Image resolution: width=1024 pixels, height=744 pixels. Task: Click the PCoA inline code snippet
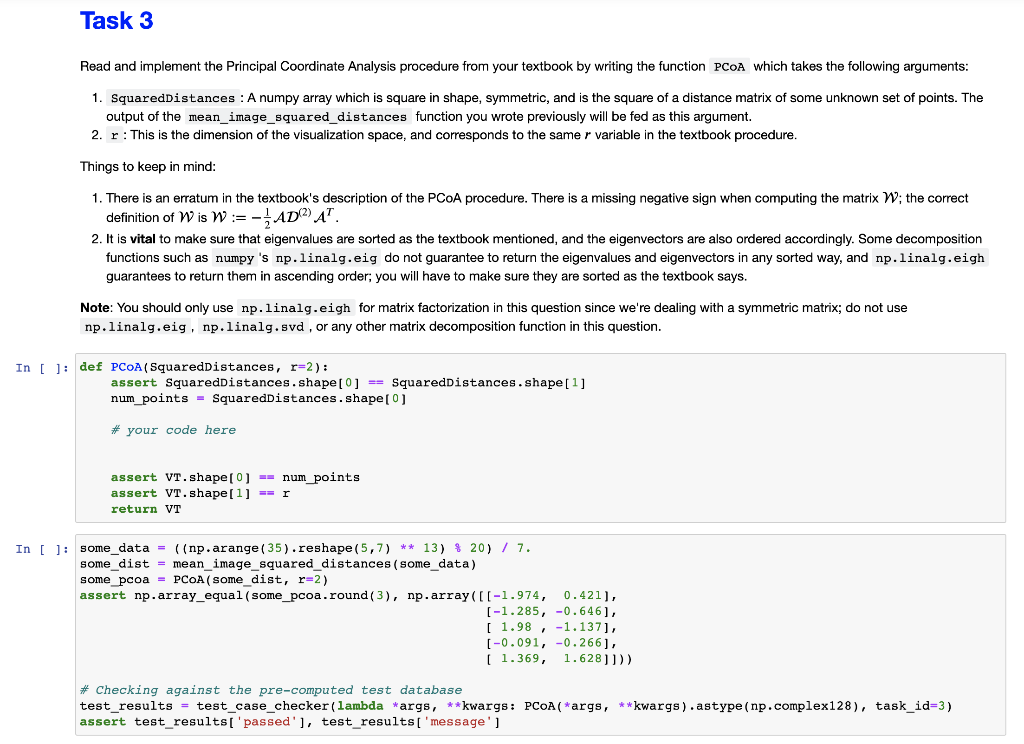coord(726,66)
